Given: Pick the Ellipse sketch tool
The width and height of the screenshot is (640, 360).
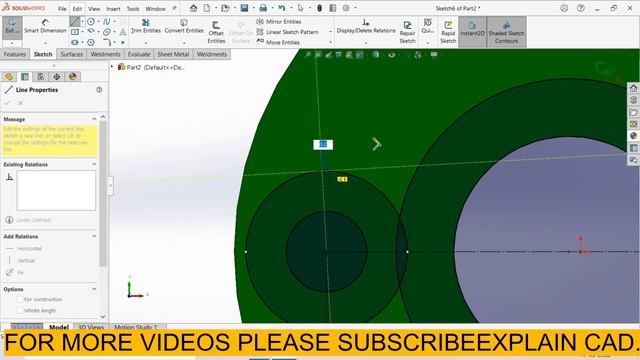Looking at the screenshot, I should tap(107, 32).
